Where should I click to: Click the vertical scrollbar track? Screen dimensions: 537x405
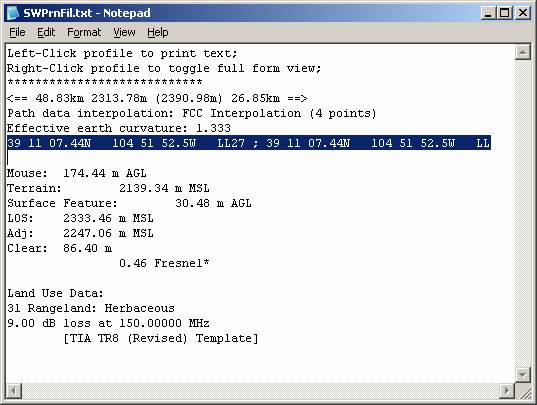click(x=523, y=214)
